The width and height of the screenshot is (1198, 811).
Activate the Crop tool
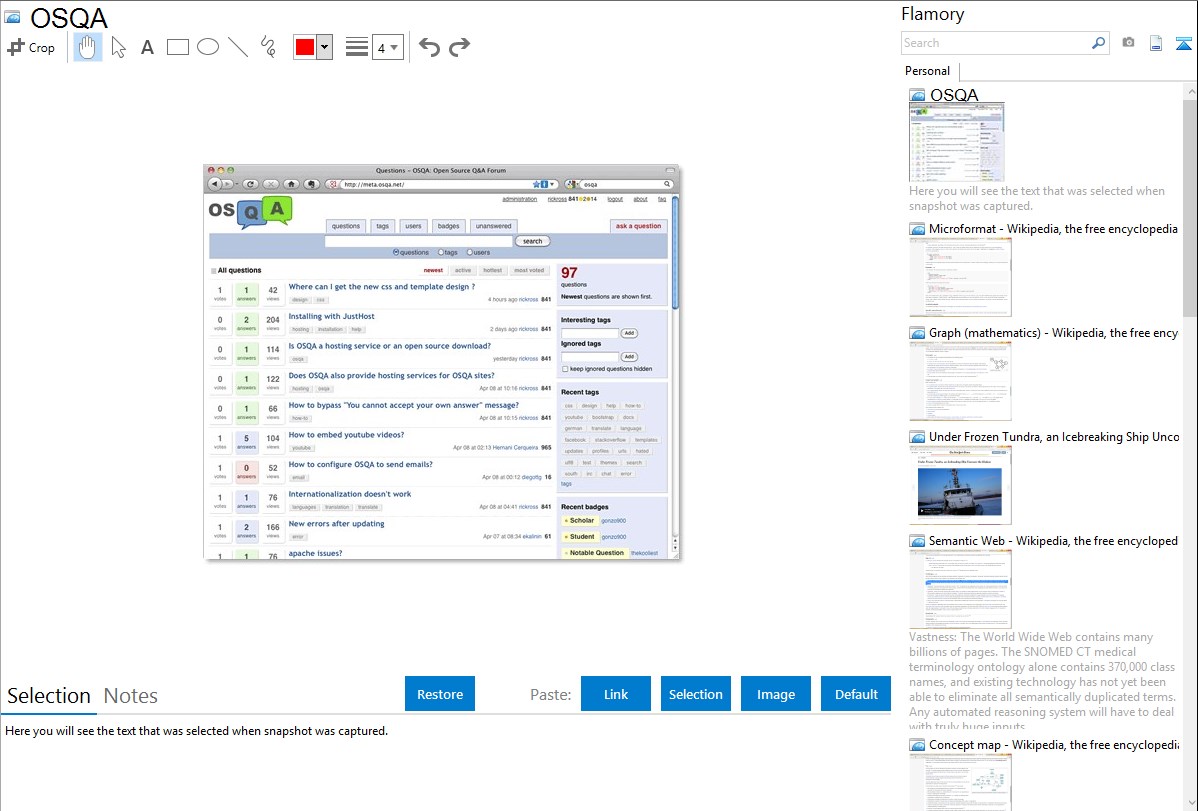(31, 47)
